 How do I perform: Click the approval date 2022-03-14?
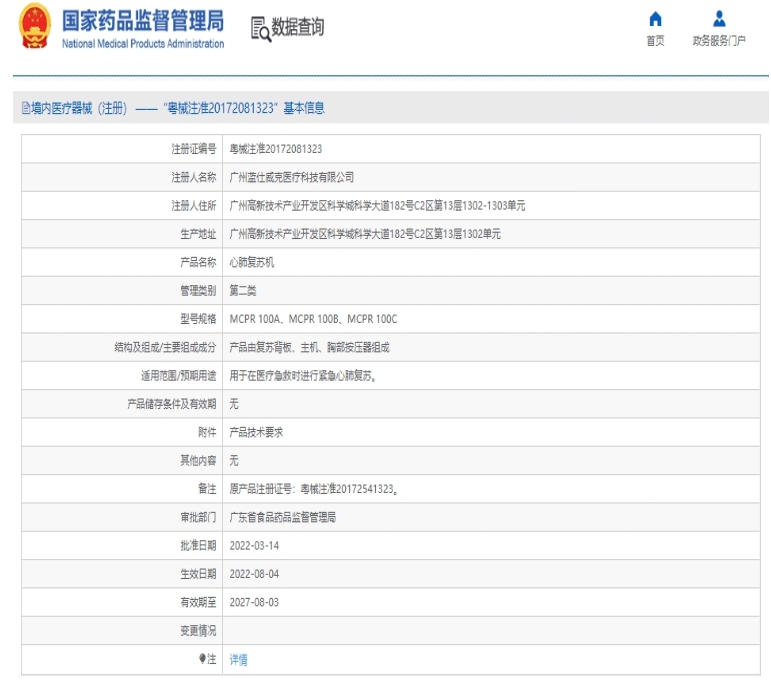[254, 546]
